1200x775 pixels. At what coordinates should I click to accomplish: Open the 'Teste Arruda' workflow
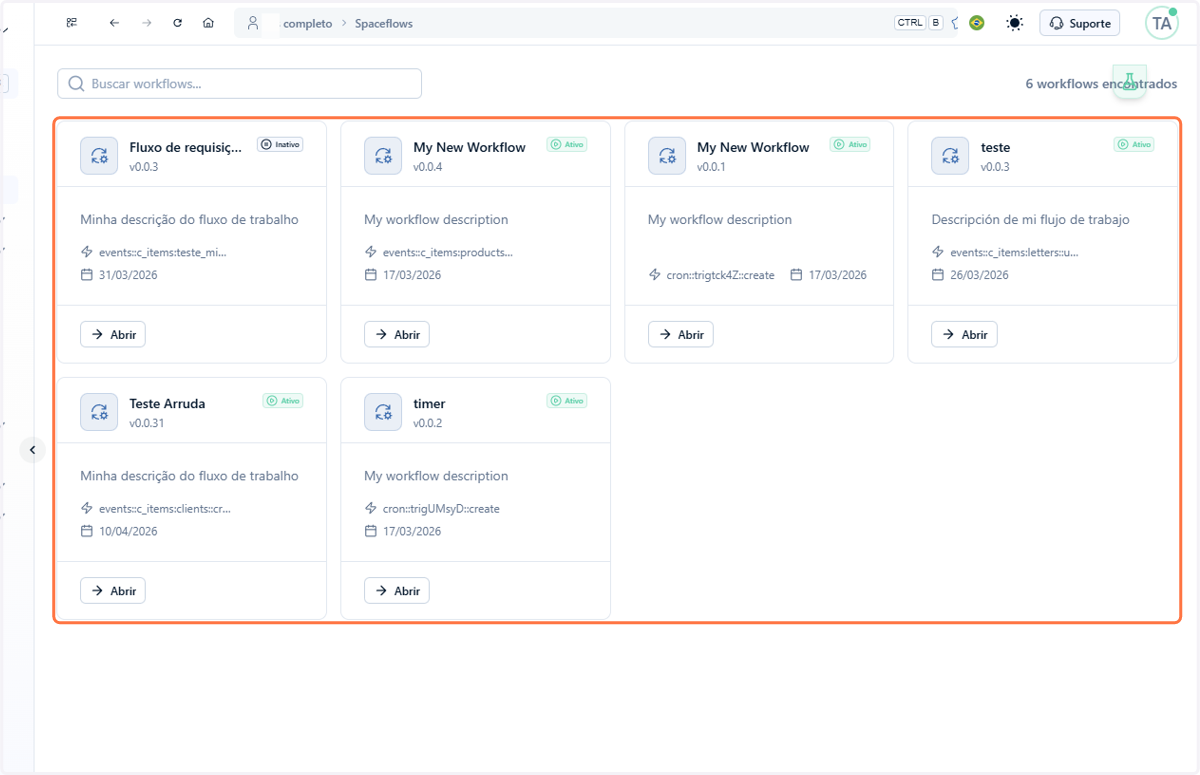[113, 591]
